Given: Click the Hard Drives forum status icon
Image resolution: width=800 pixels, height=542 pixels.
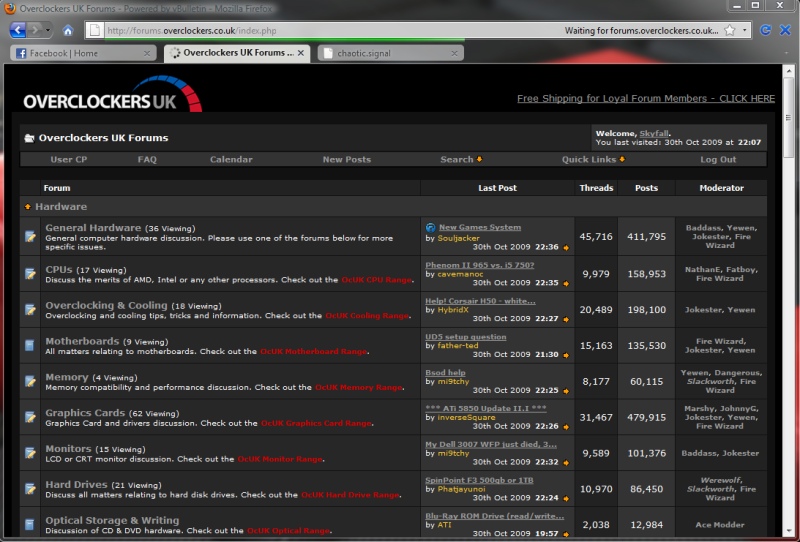Looking at the screenshot, I should coord(30,489).
